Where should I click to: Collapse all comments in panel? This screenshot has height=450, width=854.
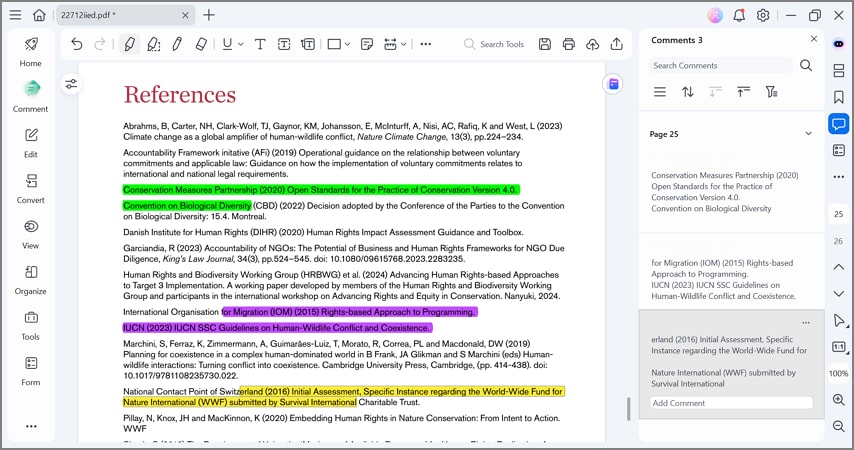point(743,92)
